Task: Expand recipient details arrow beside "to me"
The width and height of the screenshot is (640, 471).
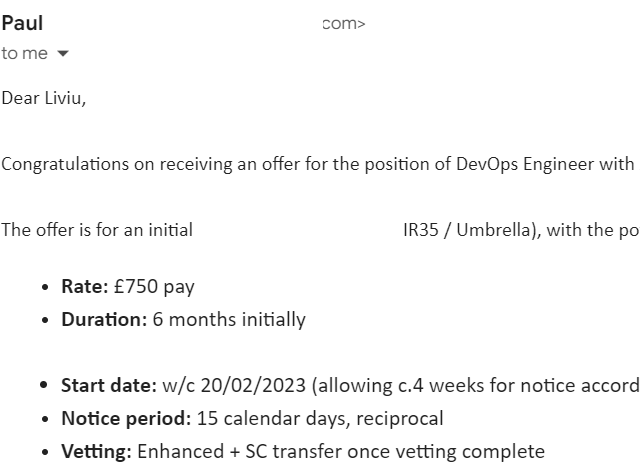Action: click(63, 53)
